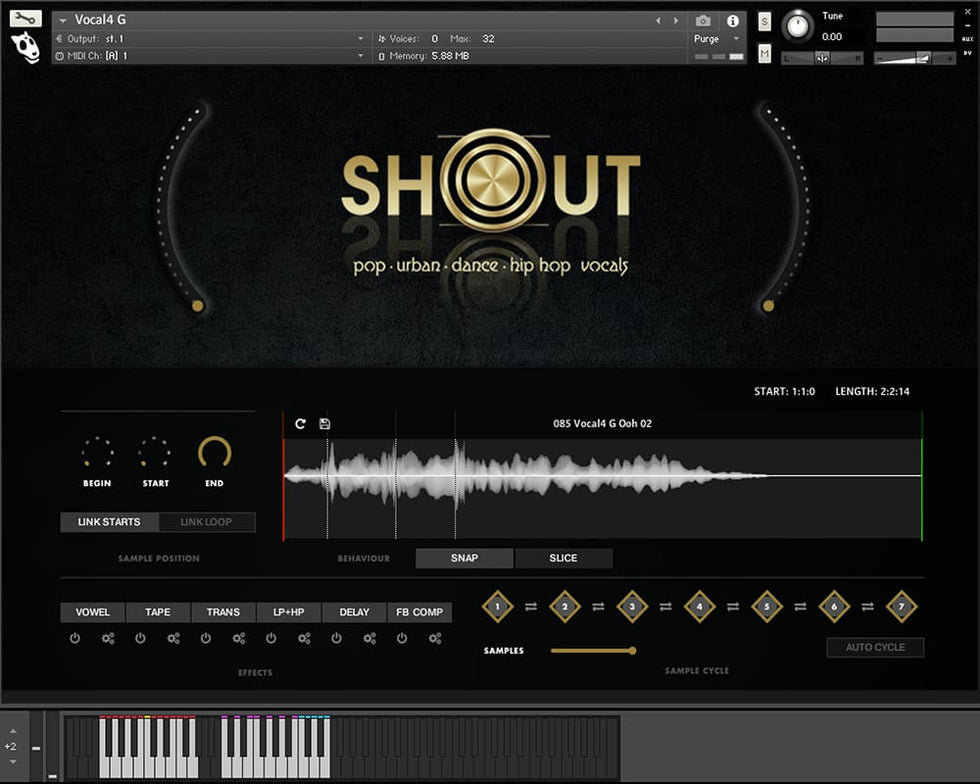Open instrument edit mode with wrench icon
Screen dimensions: 980x784
point(26,18)
